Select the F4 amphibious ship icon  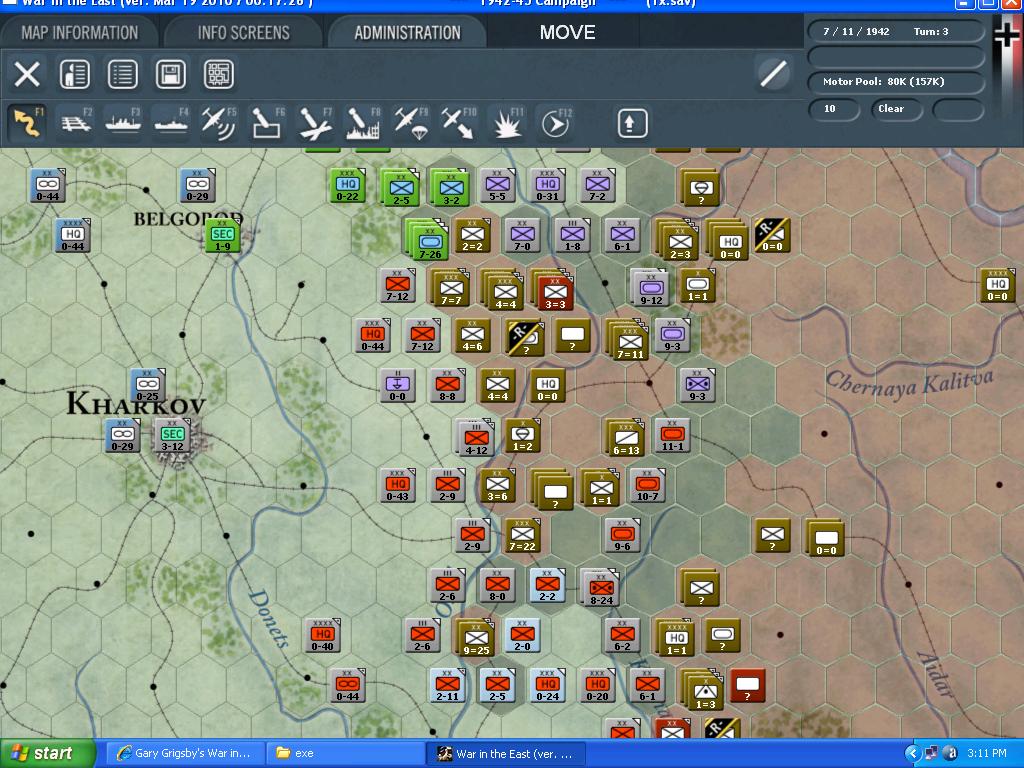[171, 122]
